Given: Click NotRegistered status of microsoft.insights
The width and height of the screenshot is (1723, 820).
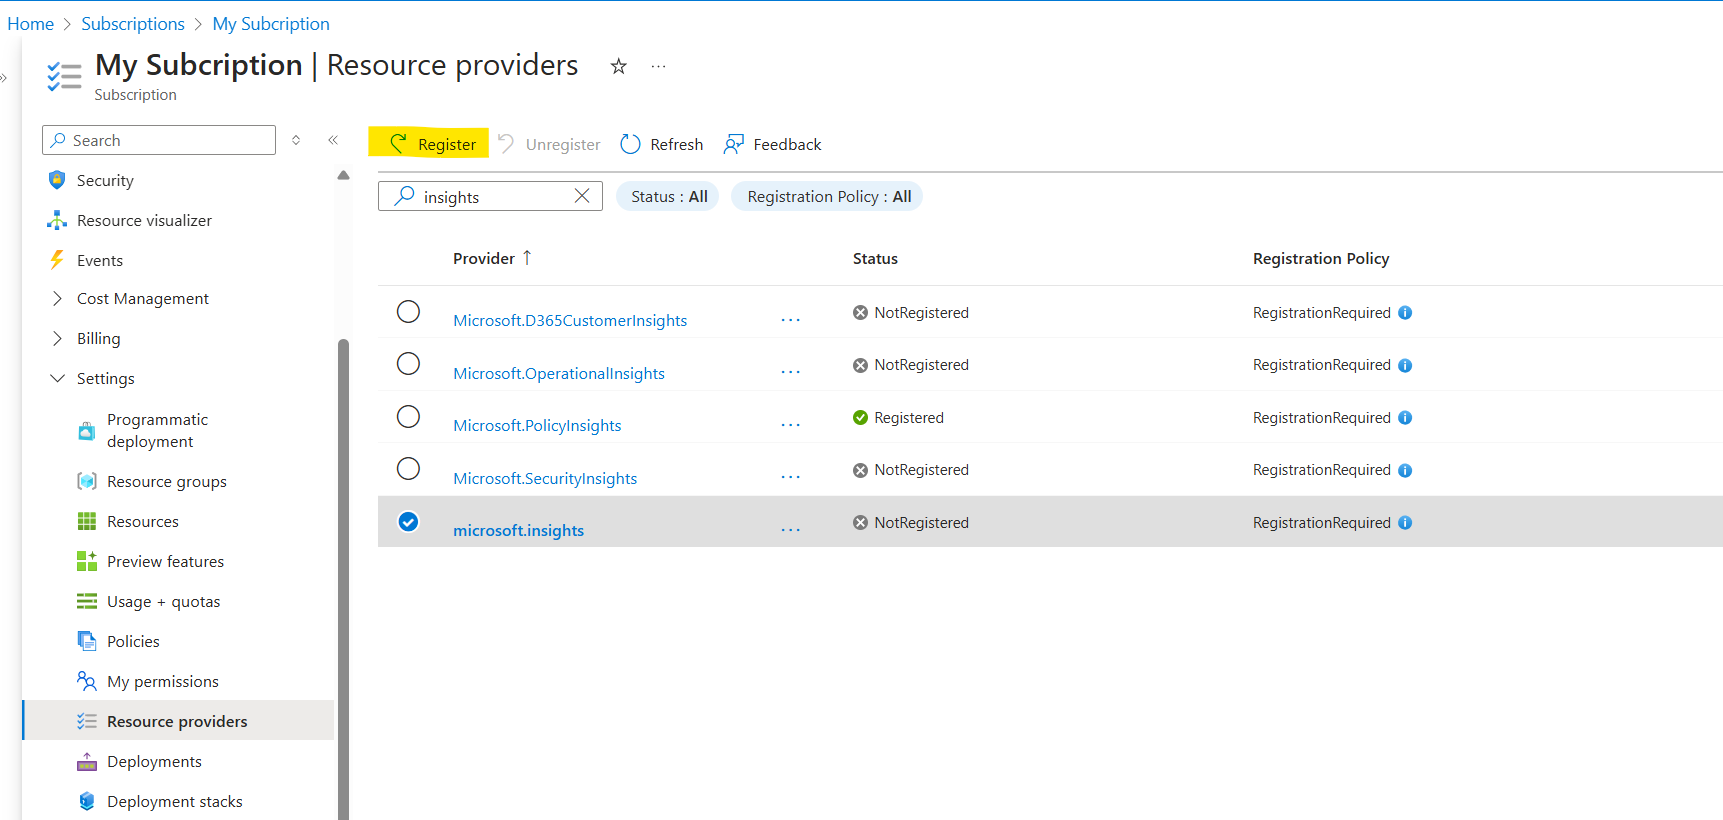Looking at the screenshot, I should click(x=910, y=522).
